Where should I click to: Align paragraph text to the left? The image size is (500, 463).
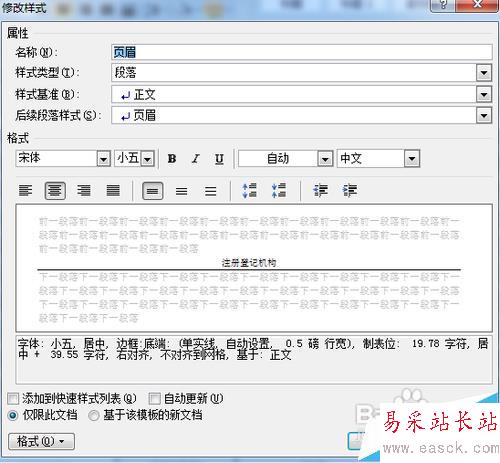click(26, 191)
